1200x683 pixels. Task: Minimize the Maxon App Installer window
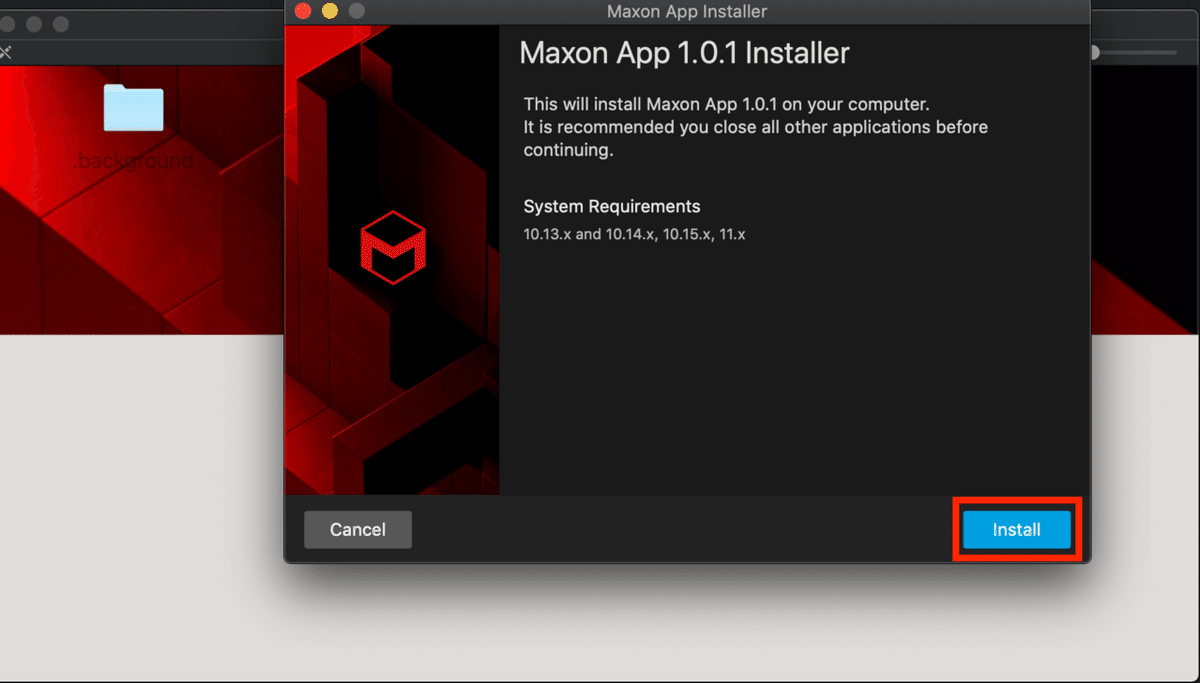[329, 12]
